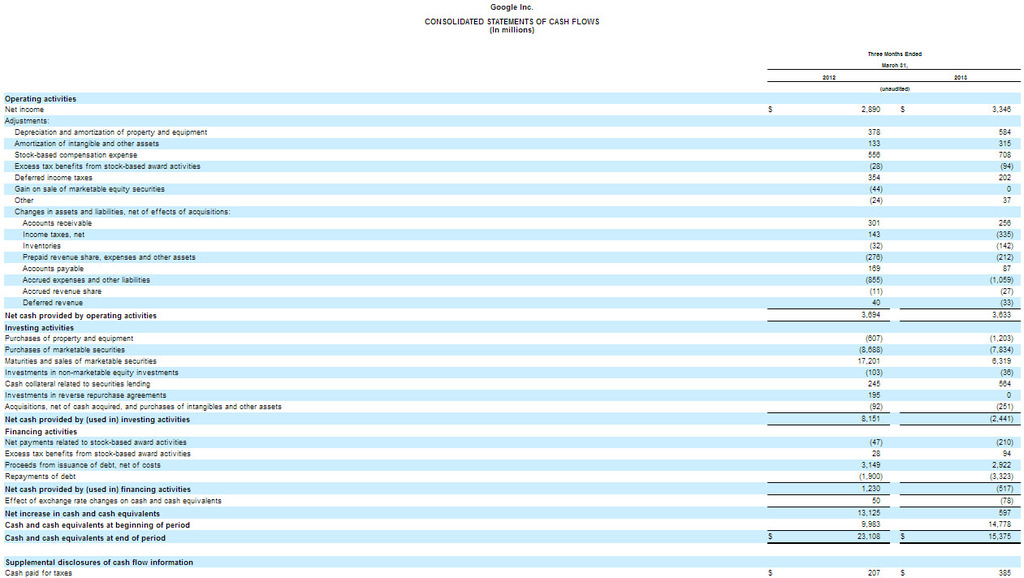Viewport: 1024px width, 578px height.
Task: Select the Accrued revenue share label
Action: [x=61, y=291]
